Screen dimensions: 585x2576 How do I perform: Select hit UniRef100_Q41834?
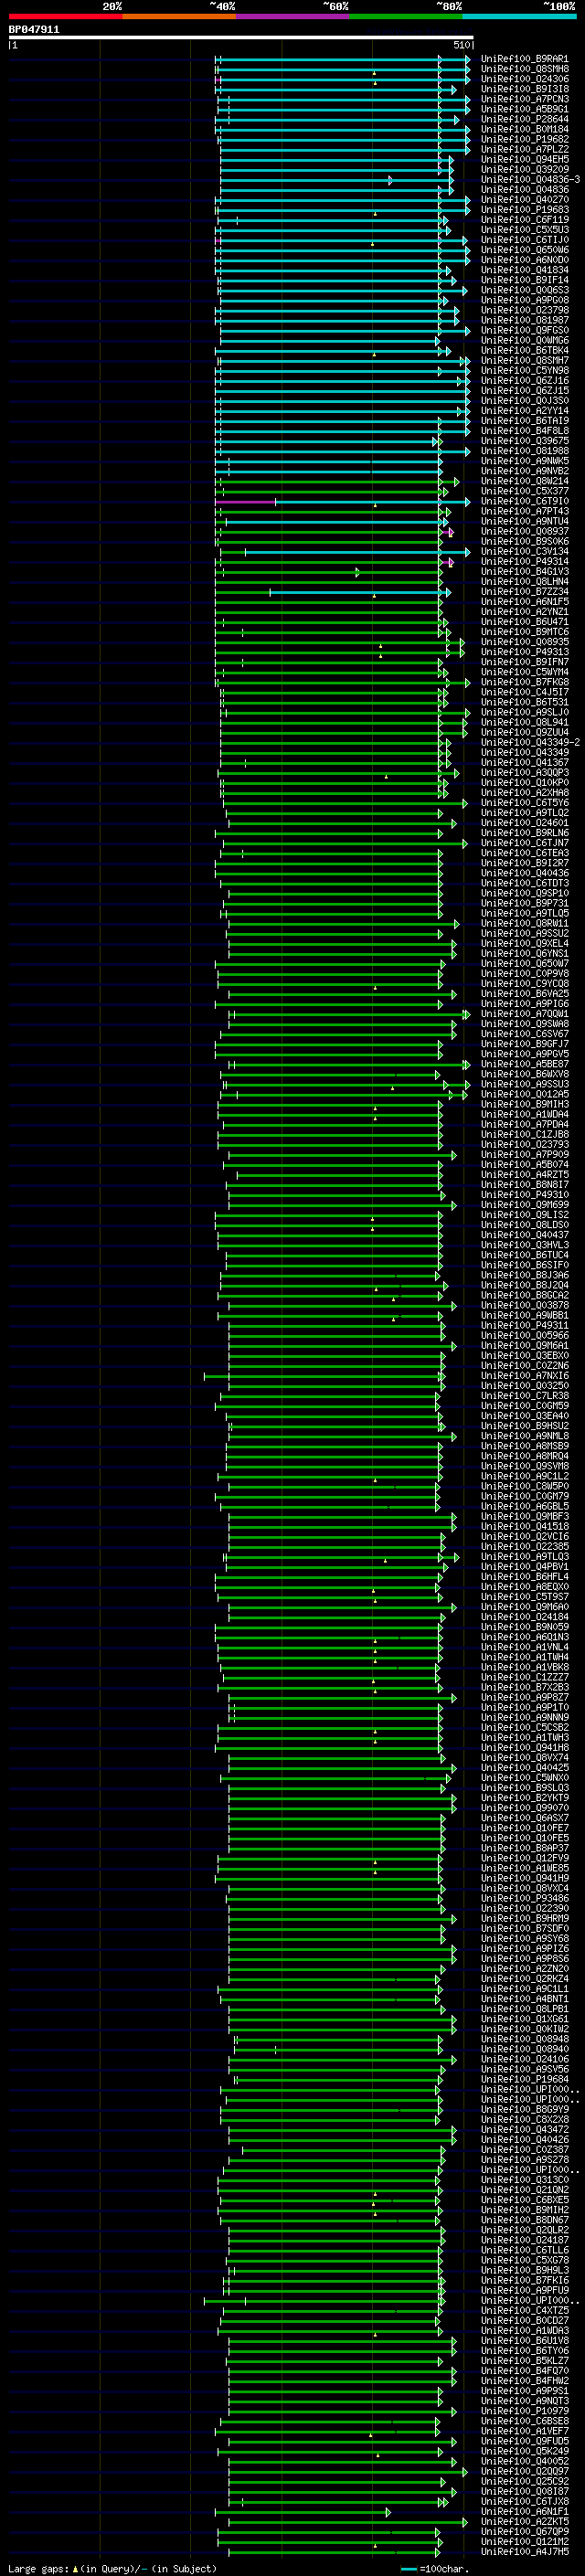pos(524,270)
